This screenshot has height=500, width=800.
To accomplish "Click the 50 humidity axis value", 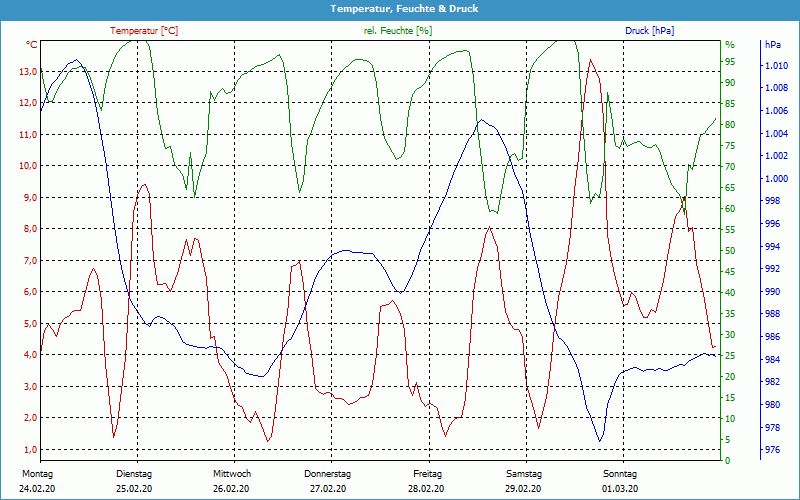I will pyautogui.click(x=730, y=251).
